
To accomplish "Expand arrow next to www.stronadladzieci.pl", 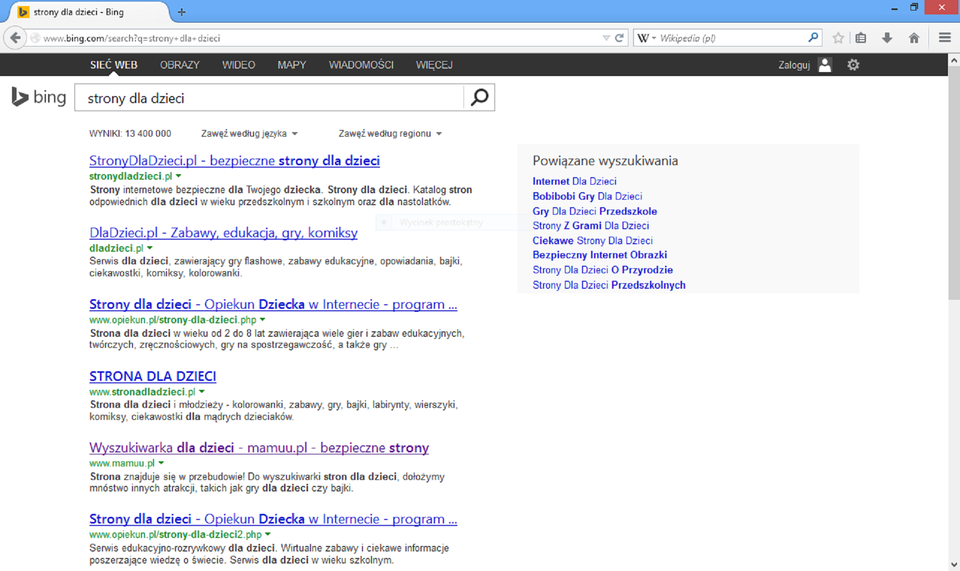I will [202, 392].
